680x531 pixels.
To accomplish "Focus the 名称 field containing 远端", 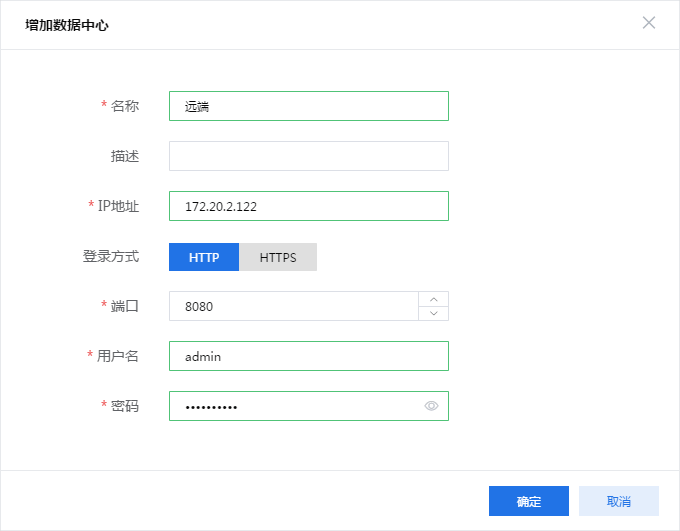I will point(309,106).
